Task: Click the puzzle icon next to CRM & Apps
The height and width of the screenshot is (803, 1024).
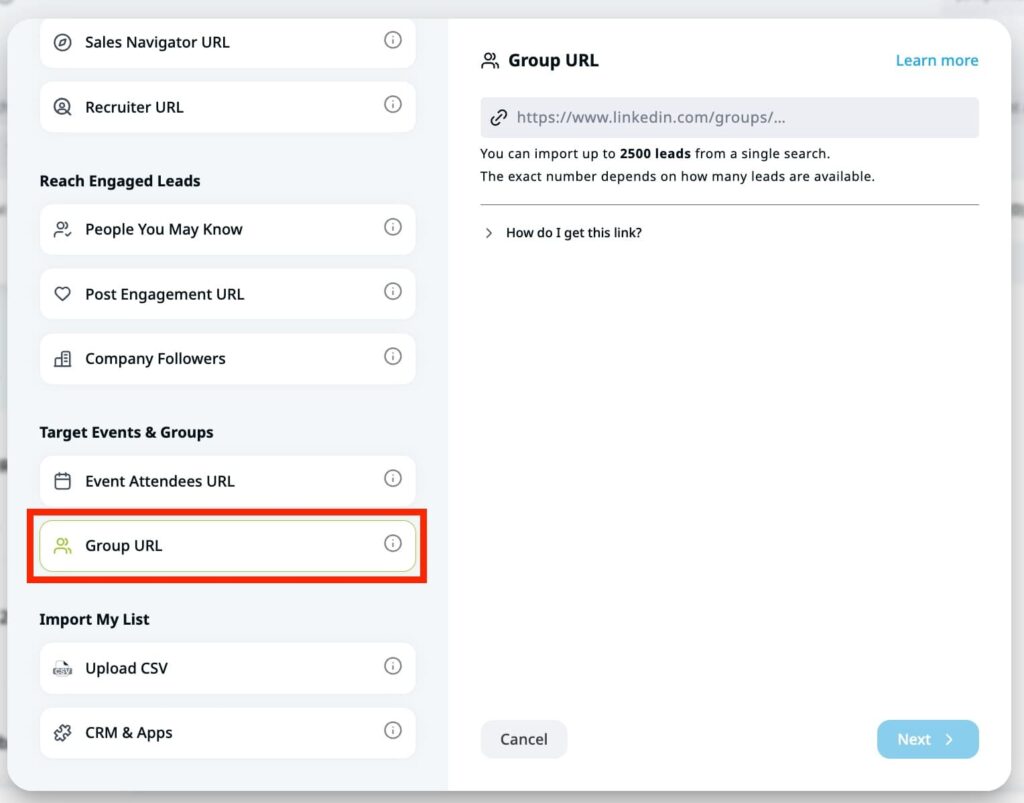Action: [x=62, y=732]
